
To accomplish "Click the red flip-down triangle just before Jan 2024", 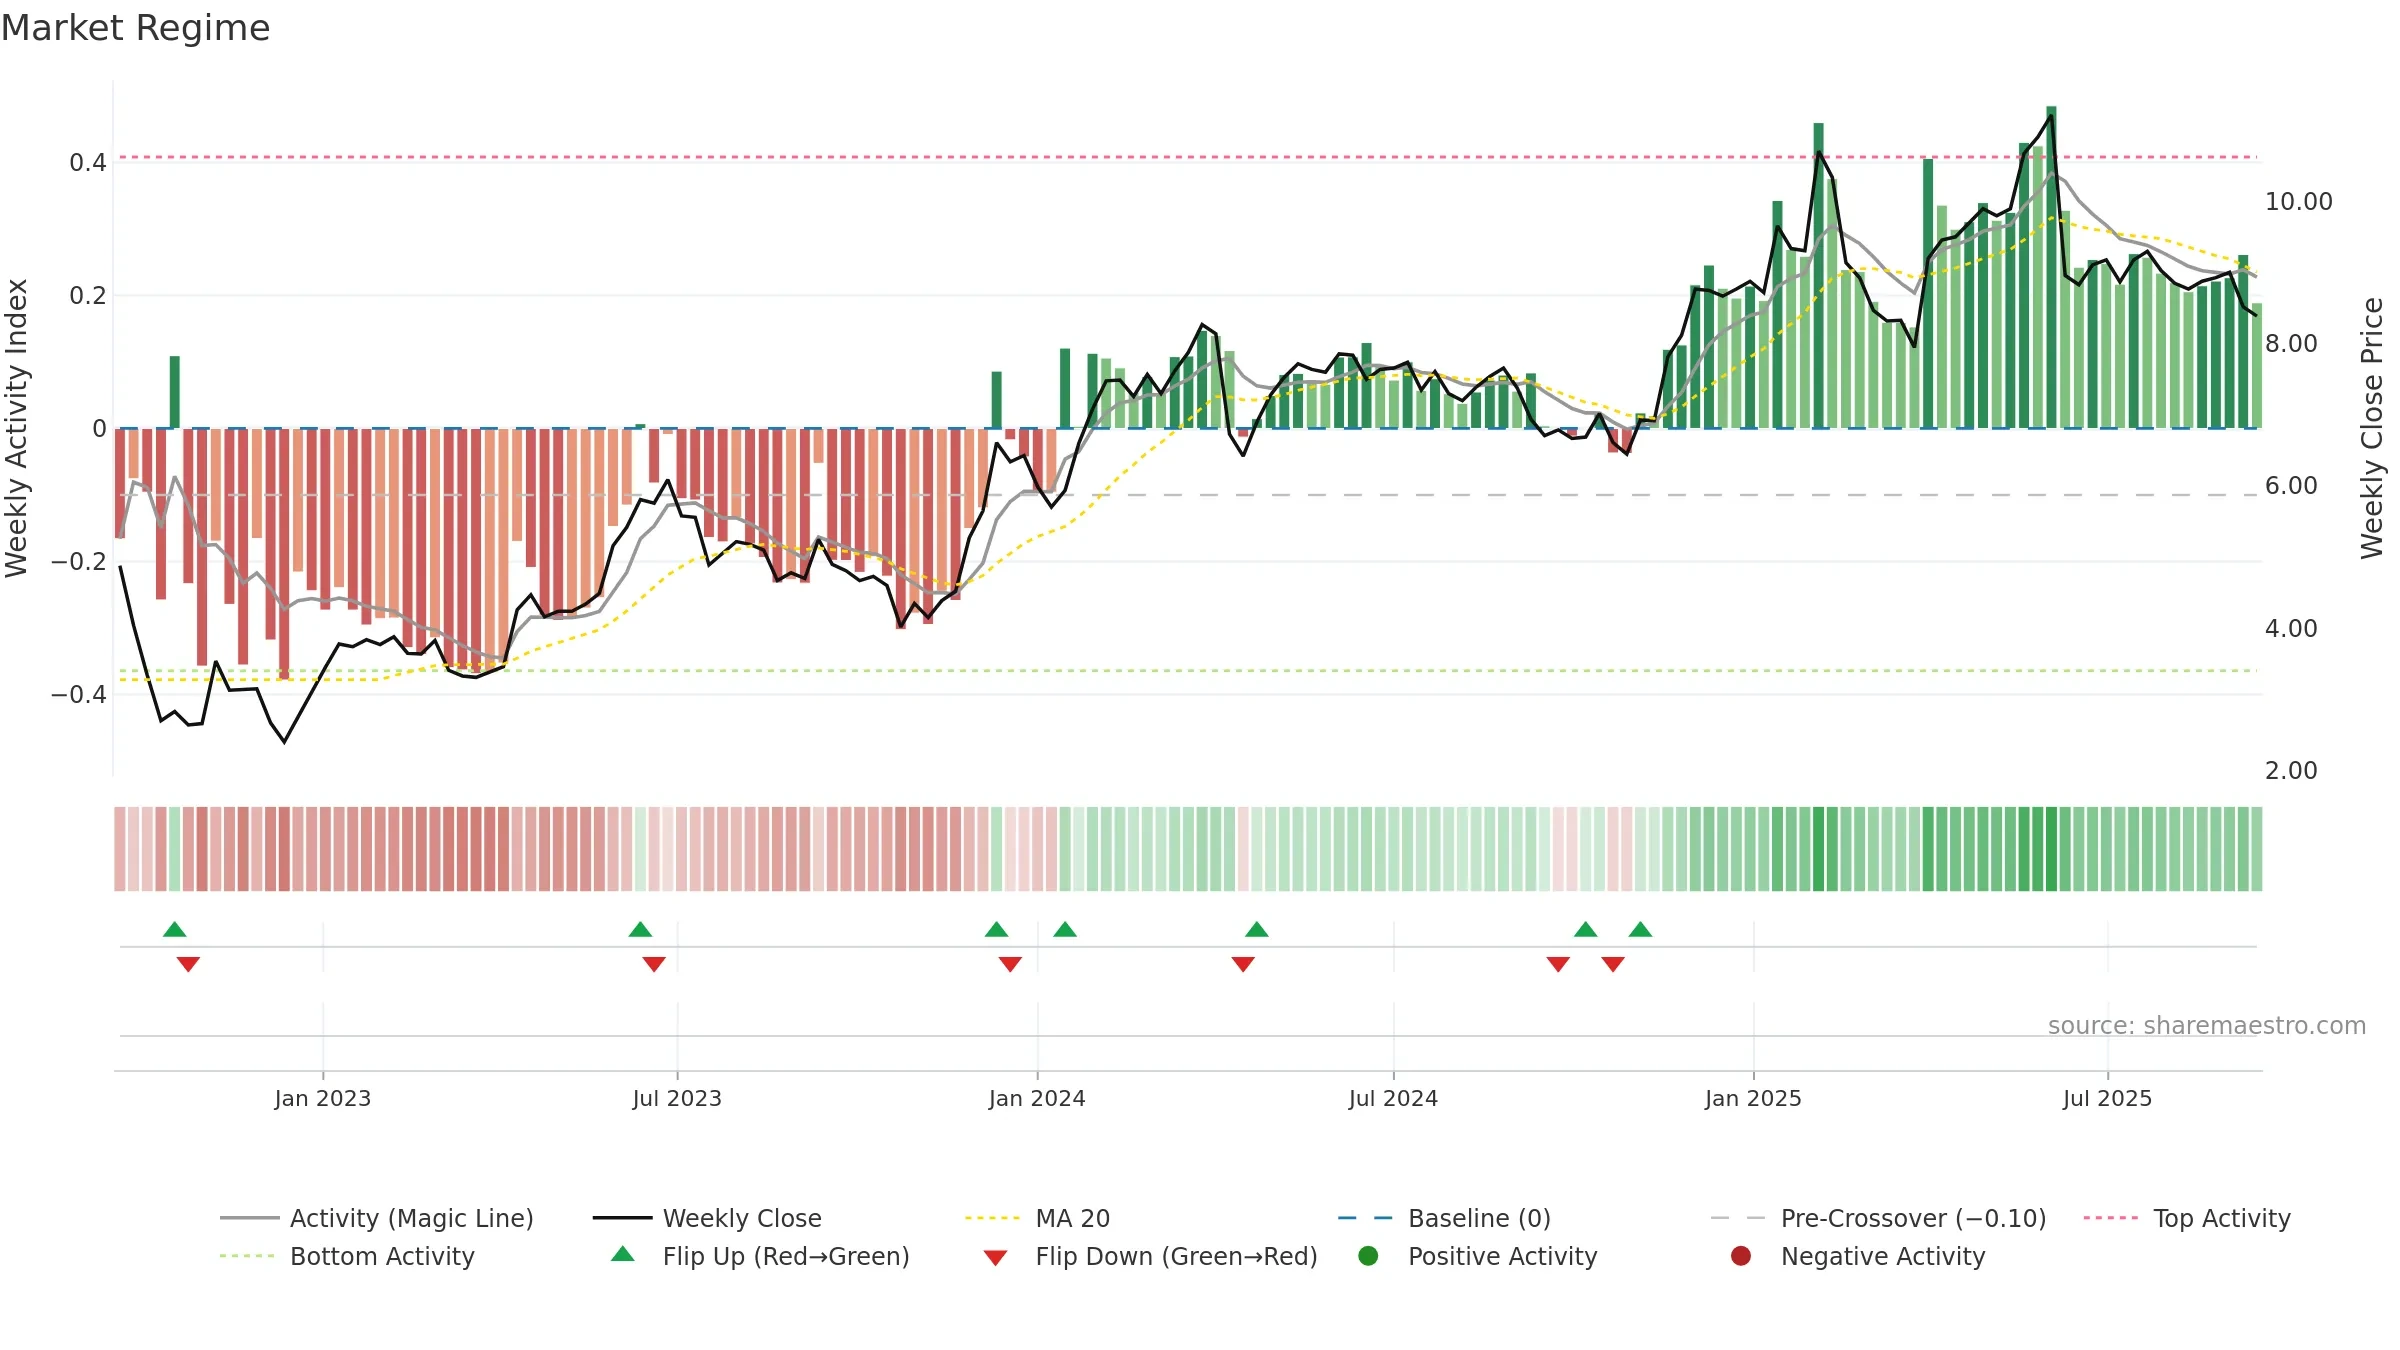I will click(x=1010, y=964).
